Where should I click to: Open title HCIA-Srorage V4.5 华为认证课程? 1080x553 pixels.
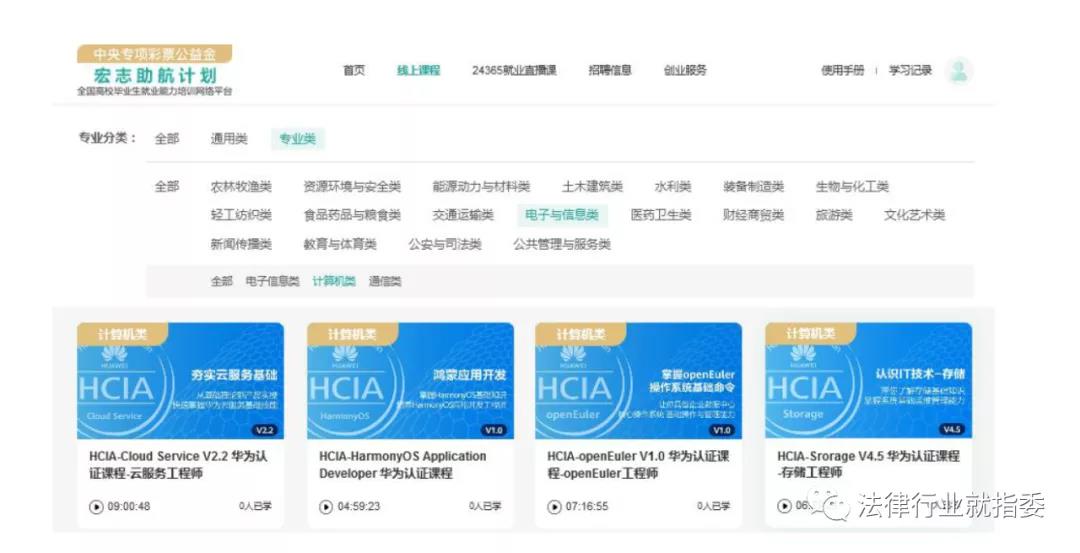pyautogui.click(x=869, y=464)
